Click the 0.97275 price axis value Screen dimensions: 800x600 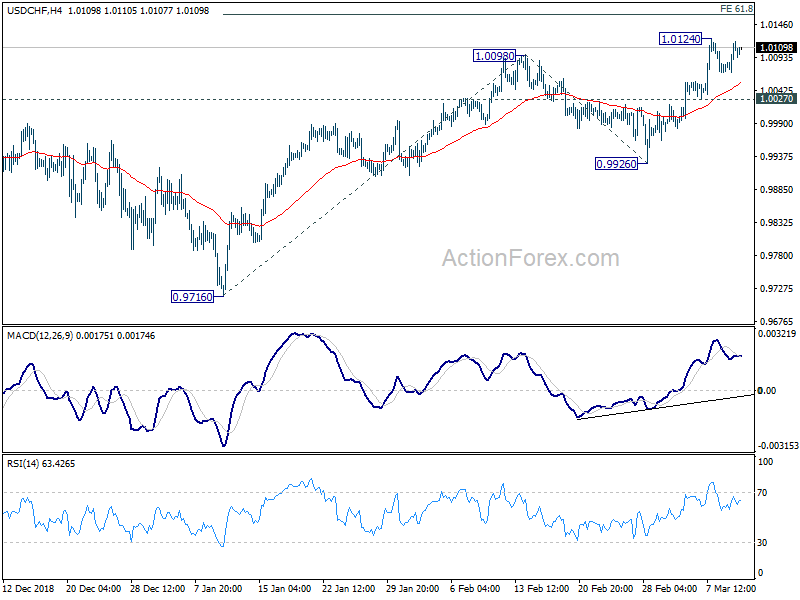click(777, 289)
